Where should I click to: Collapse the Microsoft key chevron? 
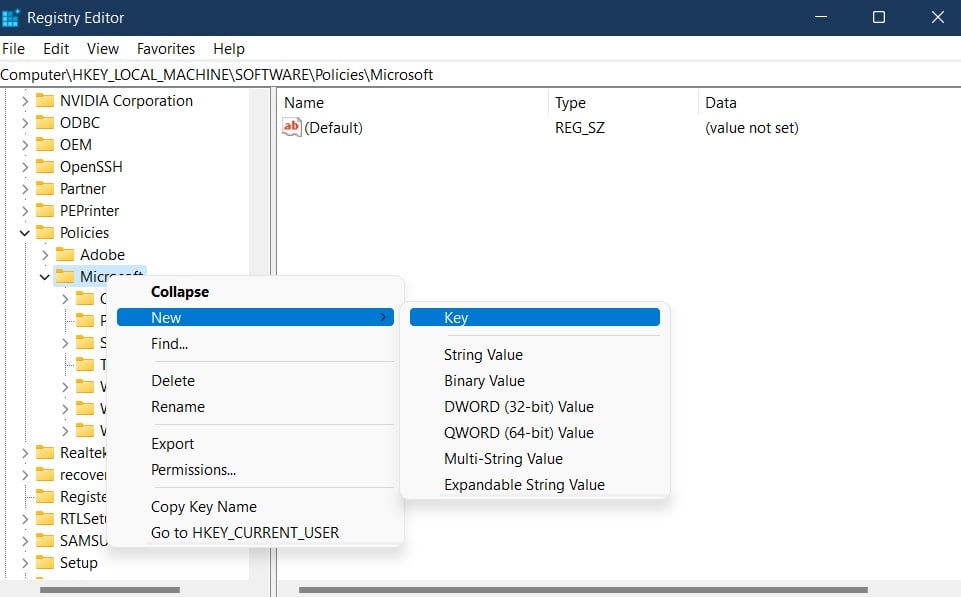pos(45,277)
